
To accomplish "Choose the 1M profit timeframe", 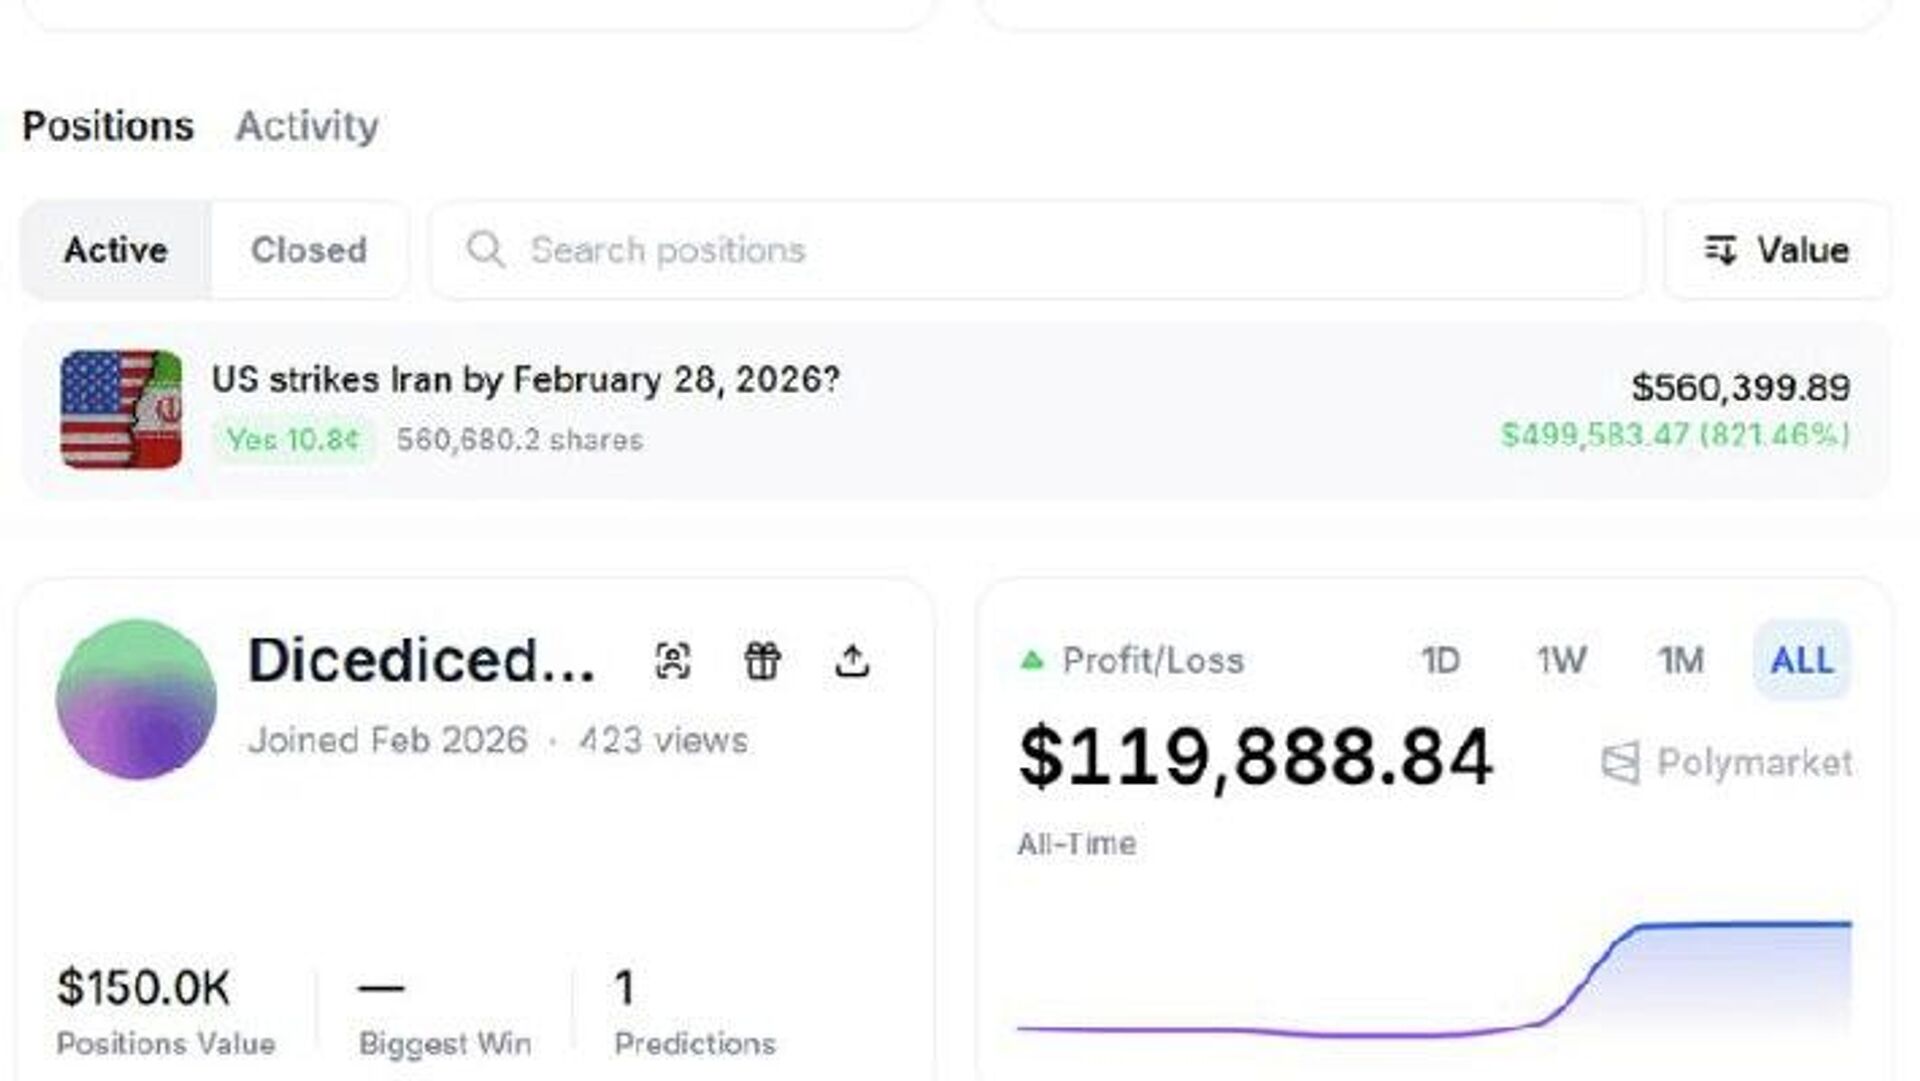I will point(1681,660).
